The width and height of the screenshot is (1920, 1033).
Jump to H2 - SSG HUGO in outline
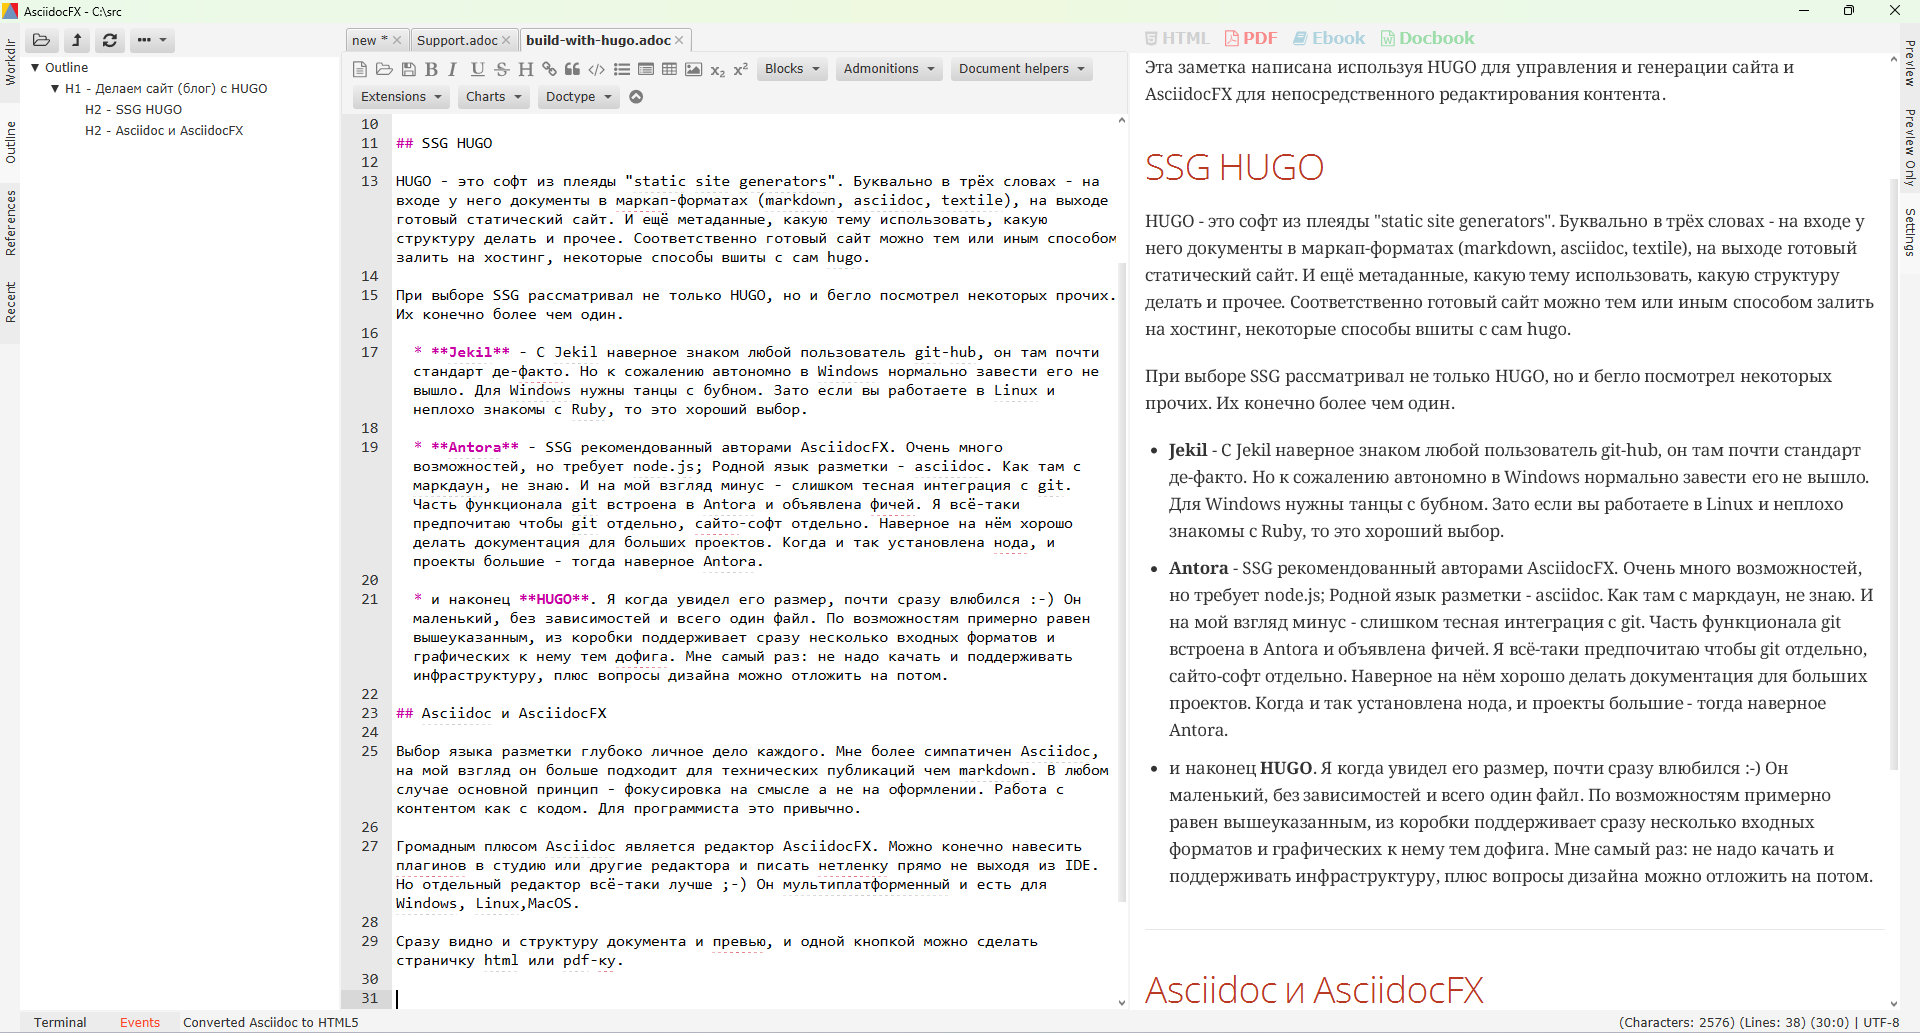(x=134, y=110)
